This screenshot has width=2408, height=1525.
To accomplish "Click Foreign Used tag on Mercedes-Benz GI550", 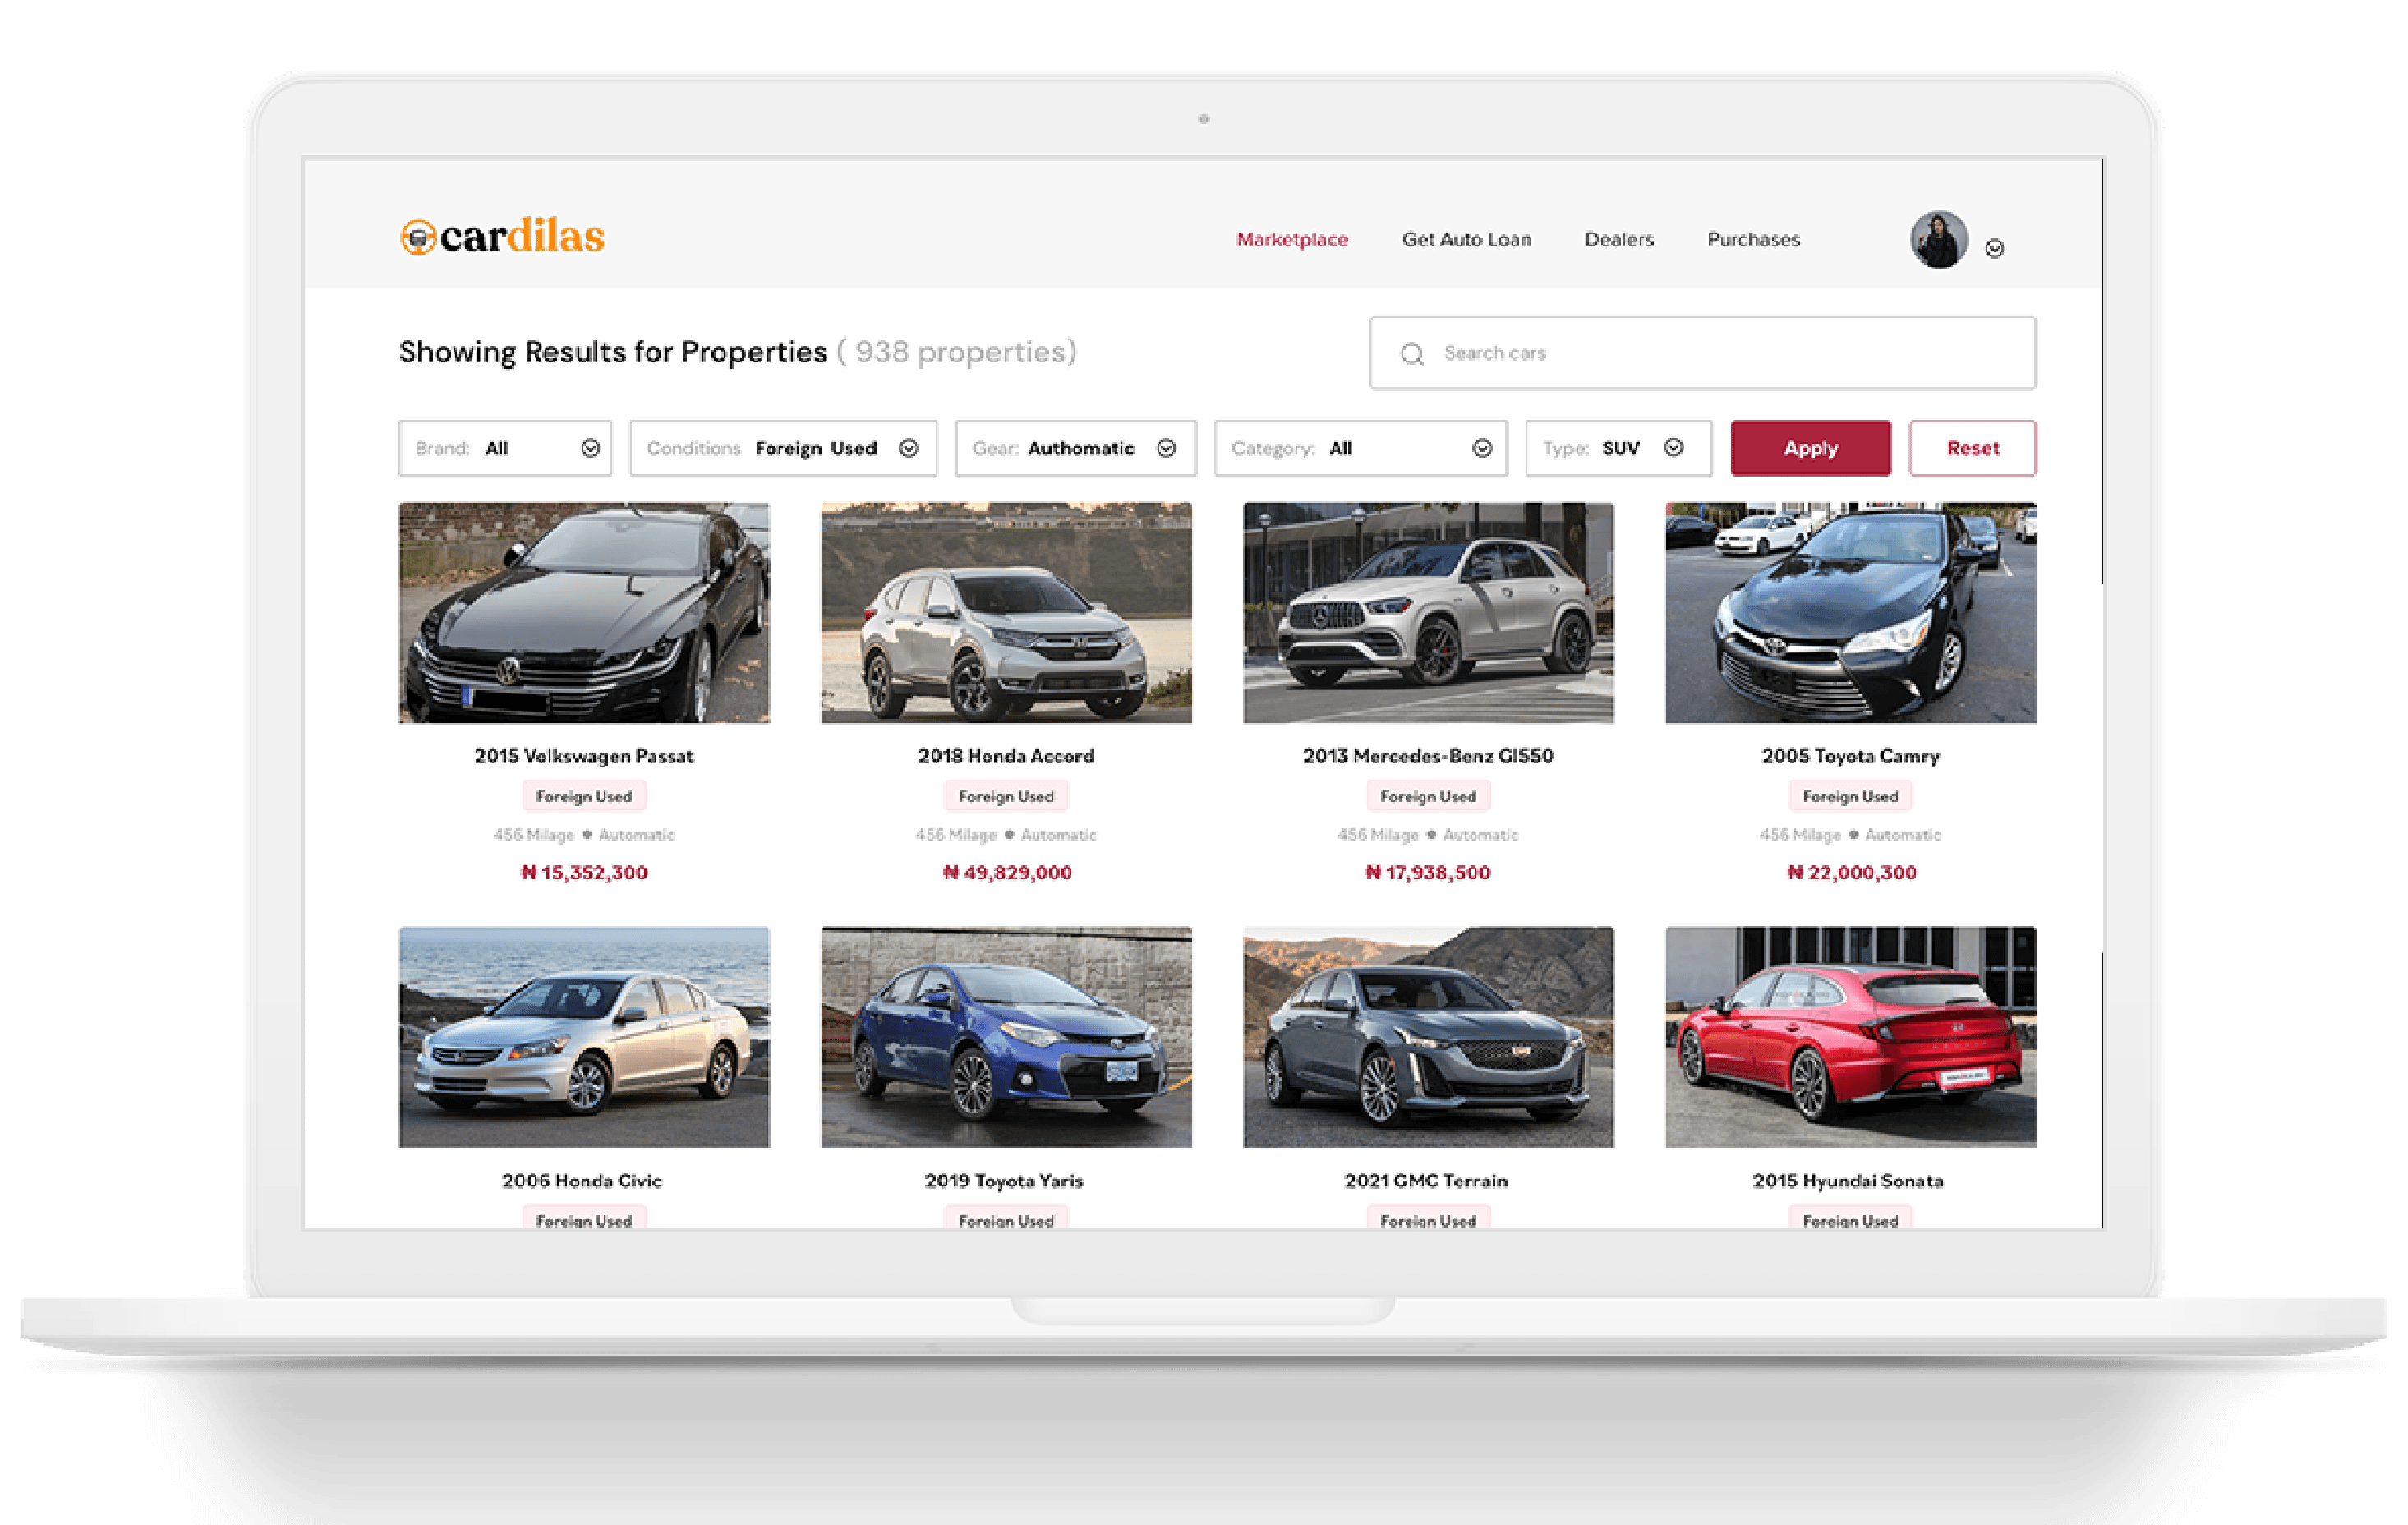I will coord(1428,796).
